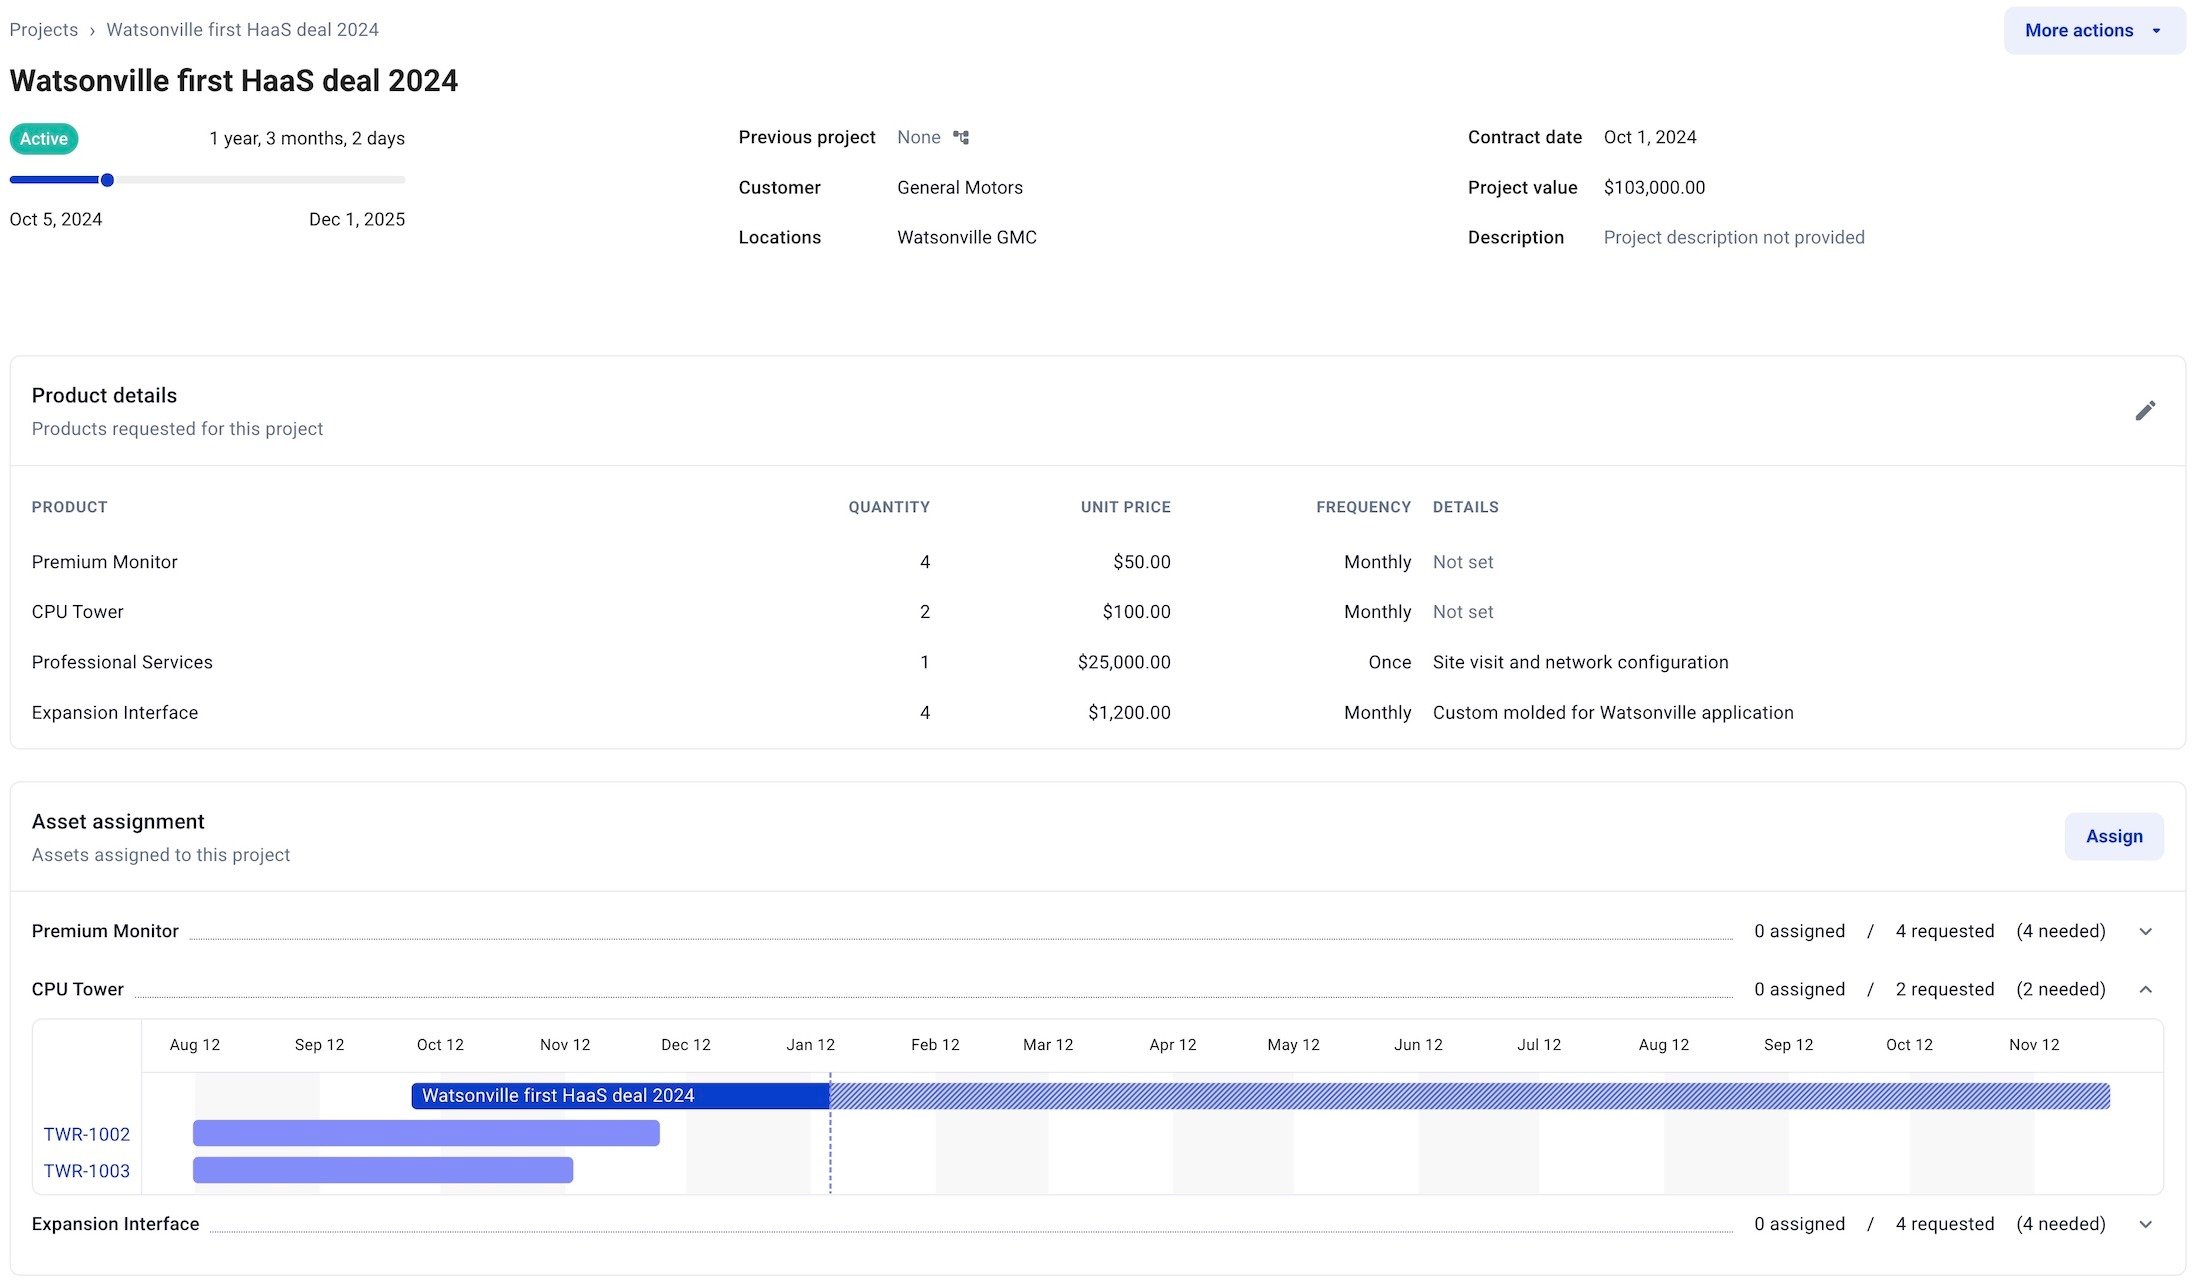Click the Nov 12 label at timeline's right end
2201x1286 pixels.
2034,1045
